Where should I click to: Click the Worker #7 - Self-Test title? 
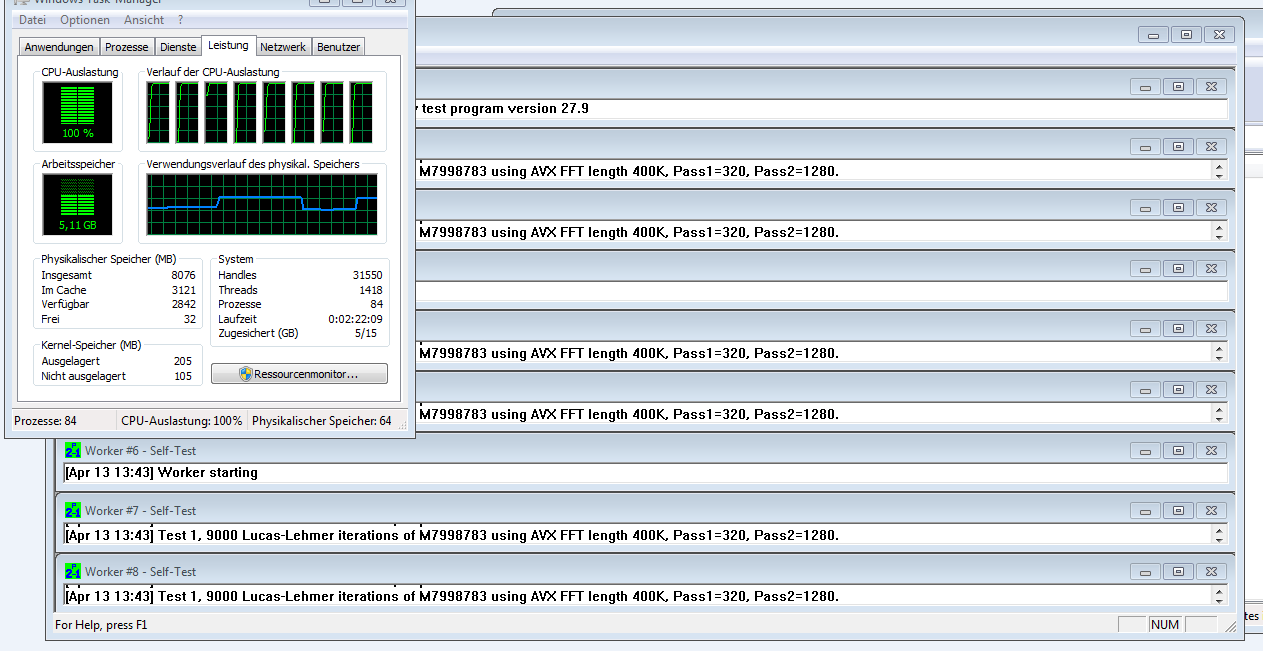point(141,511)
